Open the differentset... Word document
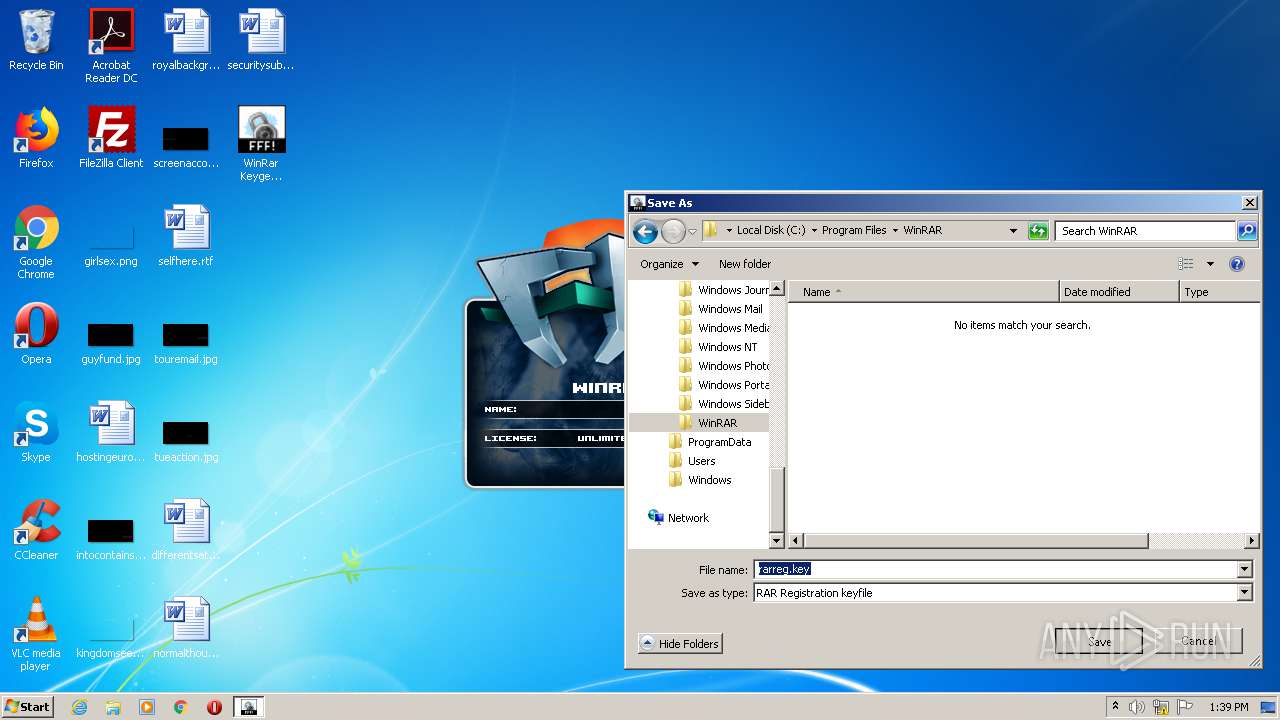The height and width of the screenshot is (720, 1280). click(186, 531)
